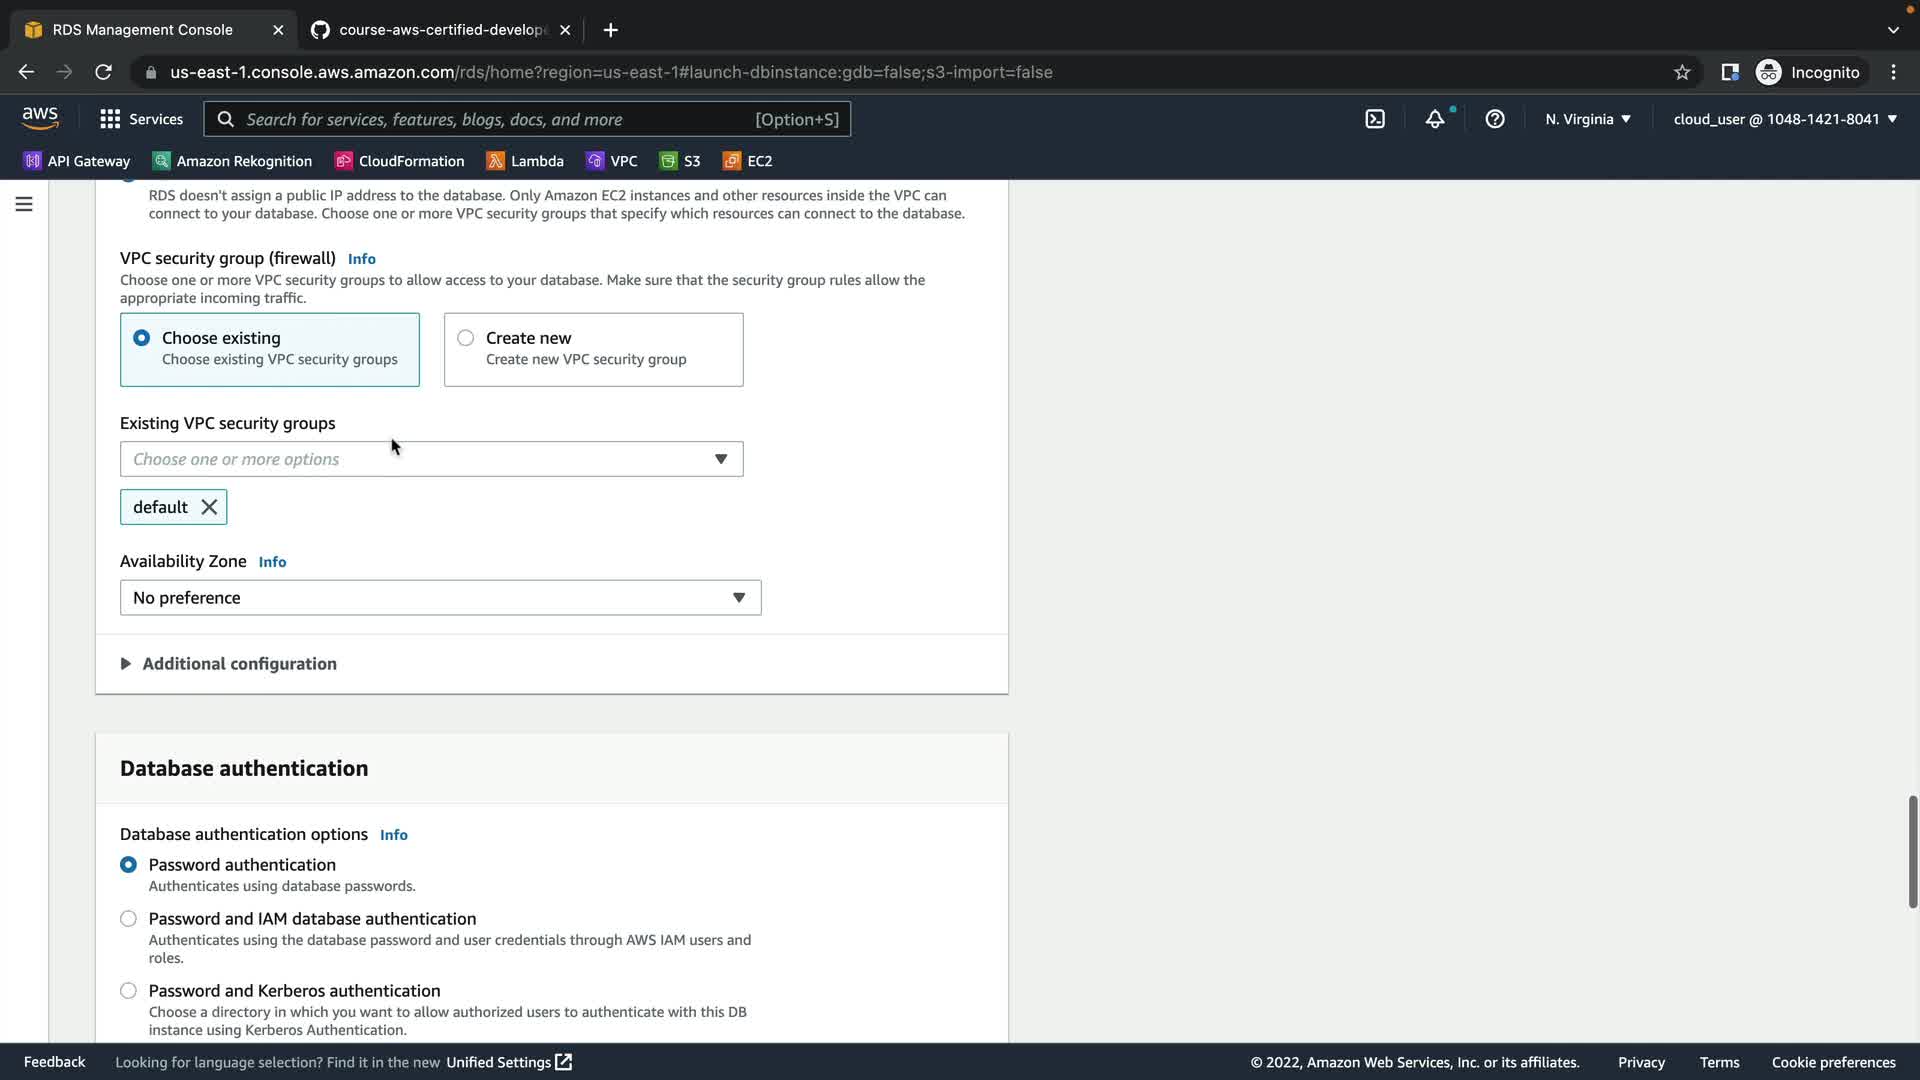Select Password and IAM database authentication
The width and height of the screenshot is (1920, 1080).
(128, 919)
